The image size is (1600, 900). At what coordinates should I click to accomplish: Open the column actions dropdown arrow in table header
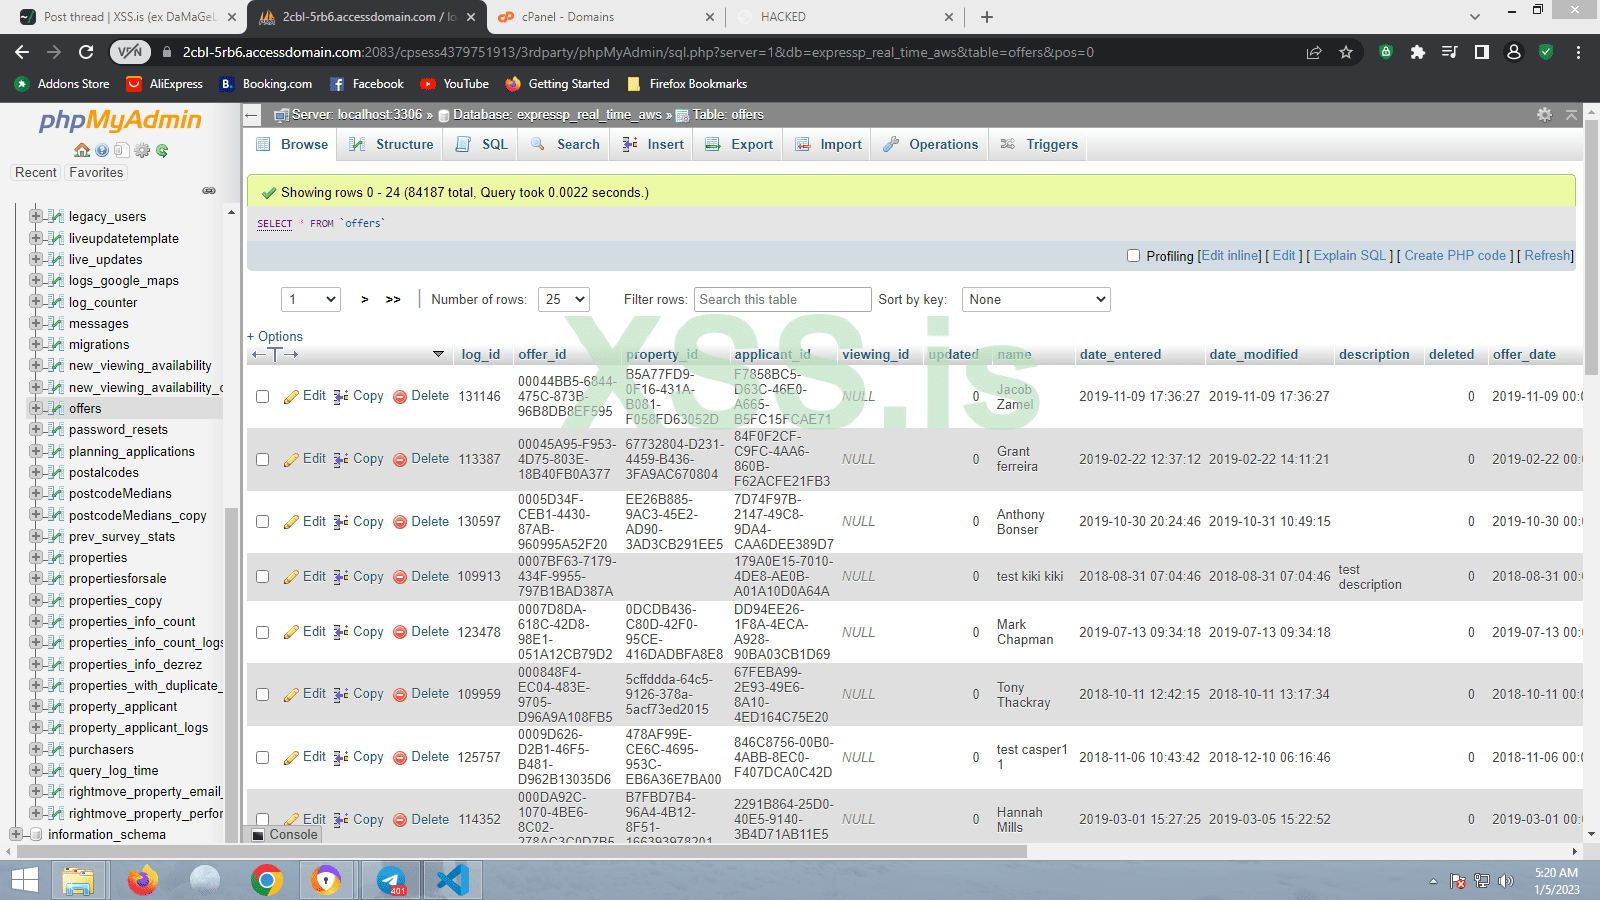[x=438, y=354]
